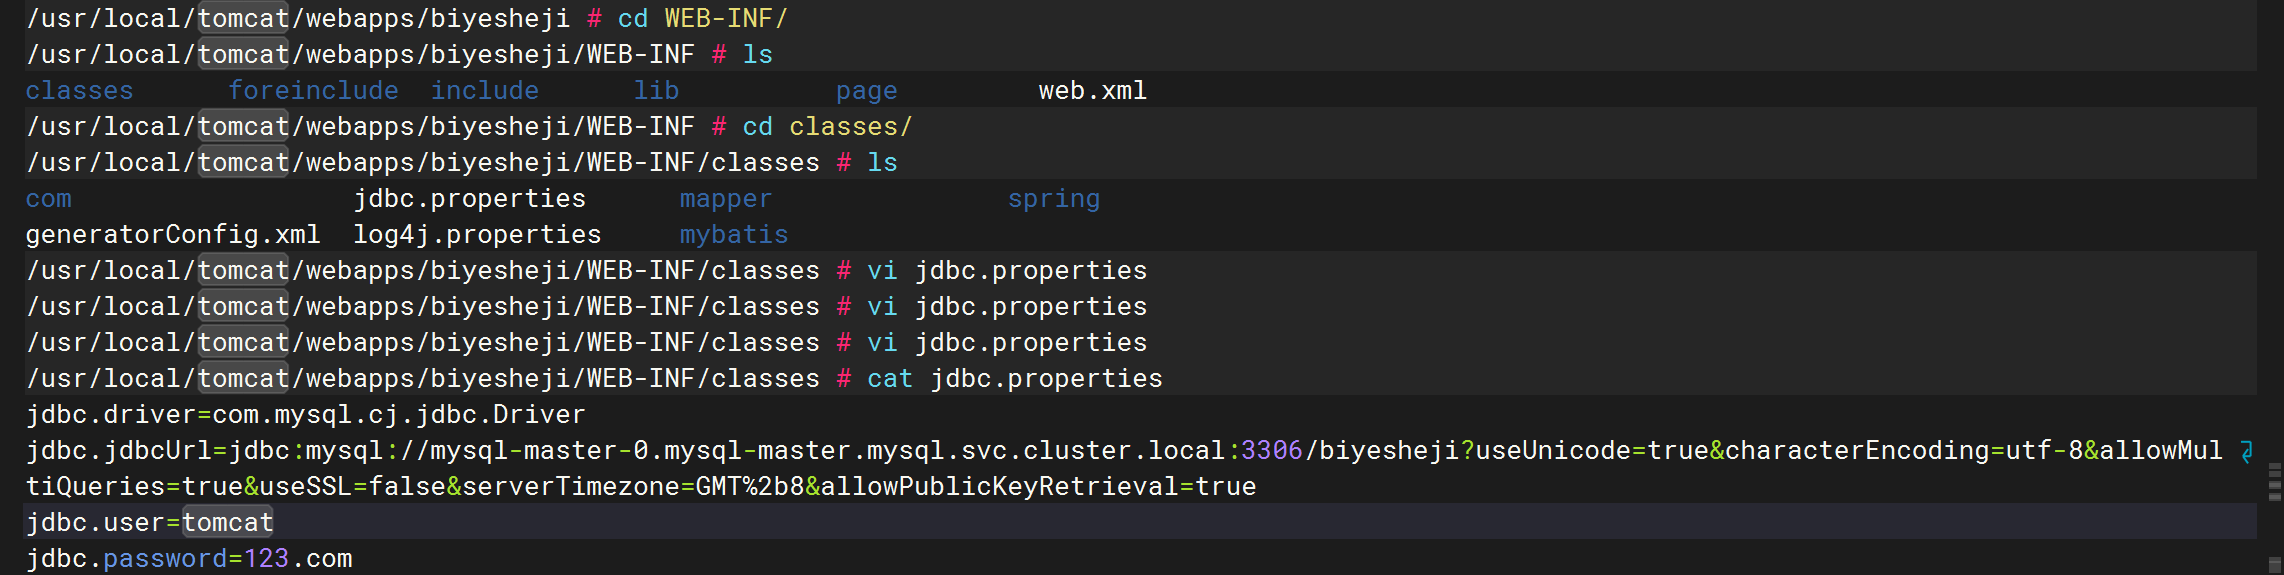Select 'jdbc.properties' in the ls file listing
Screen dimensions: 2284x575
point(470,199)
